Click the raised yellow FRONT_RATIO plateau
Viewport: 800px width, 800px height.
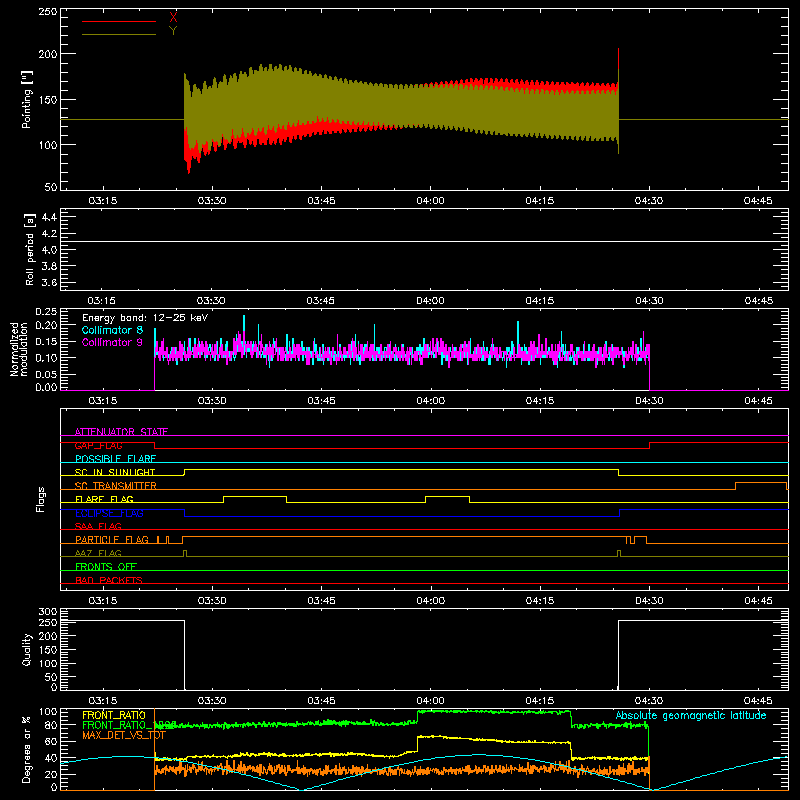(x=493, y=739)
